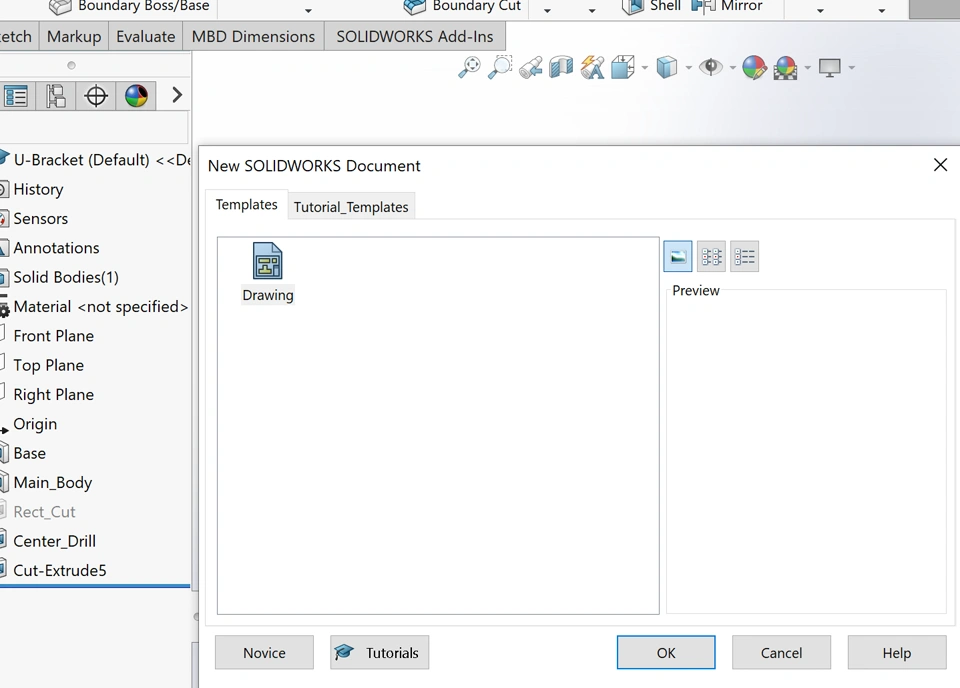
Task: Click Hide/Show Items eye icon
Action: [711, 67]
